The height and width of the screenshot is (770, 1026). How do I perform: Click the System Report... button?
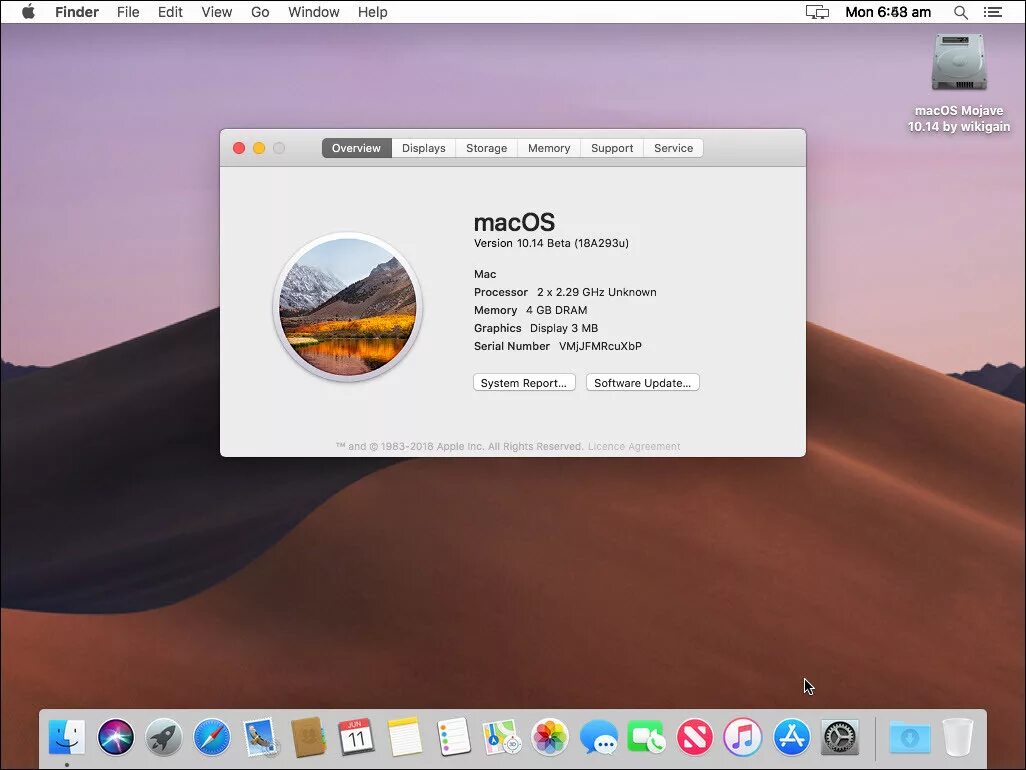click(524, 383)
